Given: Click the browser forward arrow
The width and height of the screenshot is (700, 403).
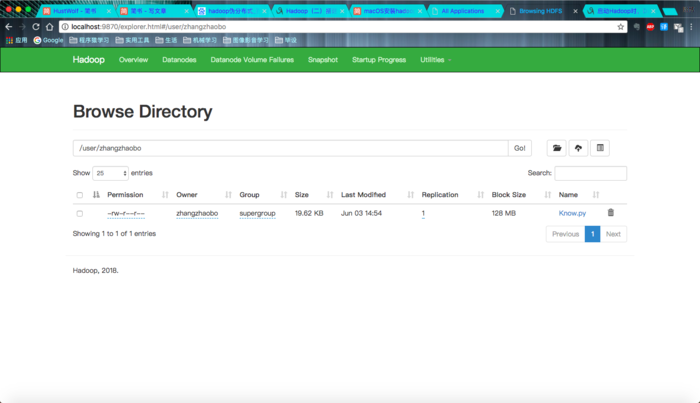Looking at the screenshot, I should tap(22, 27).
